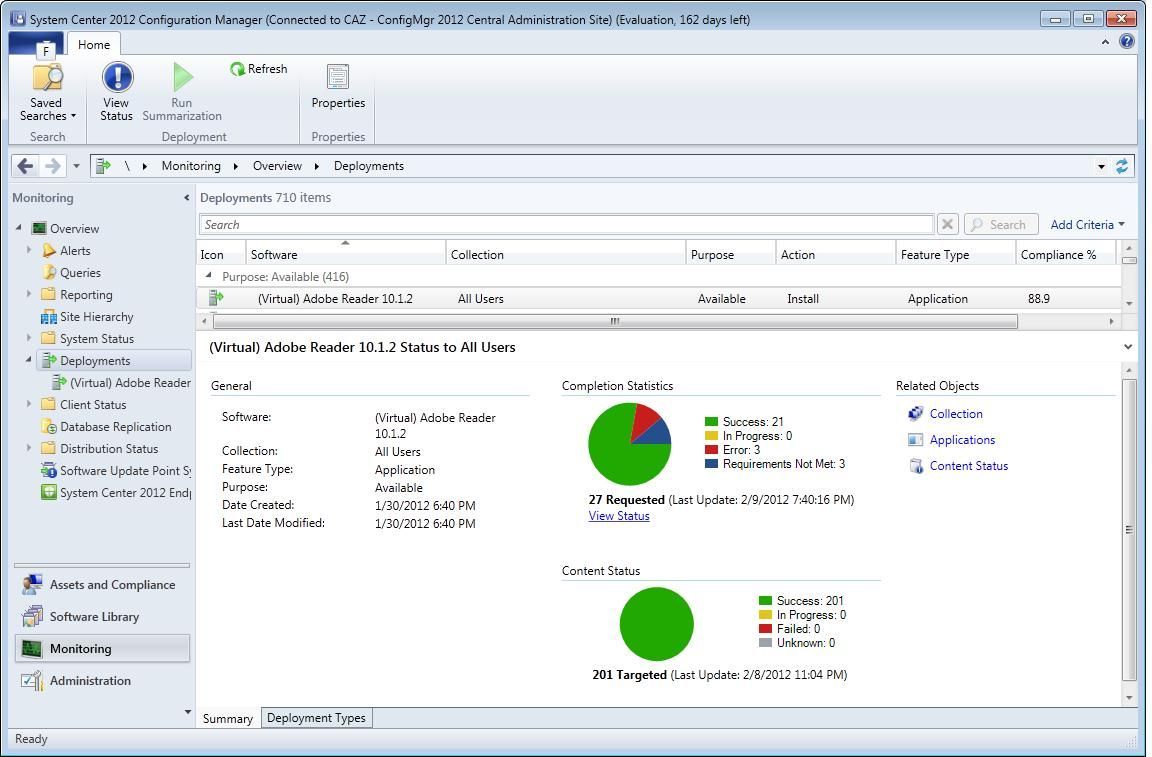Open the help question mark icon
Viewport: 1152px width, 757px height.
(1126, 41)
